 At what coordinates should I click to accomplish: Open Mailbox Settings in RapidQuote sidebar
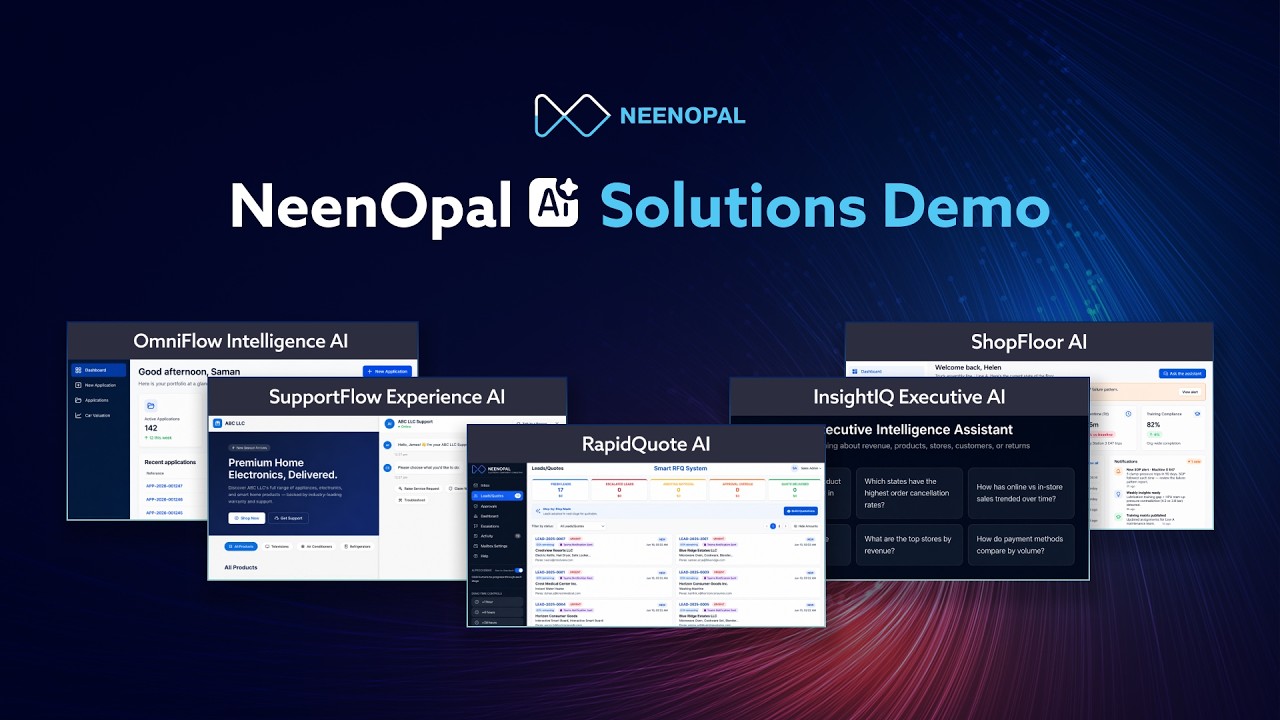[498, 546]
